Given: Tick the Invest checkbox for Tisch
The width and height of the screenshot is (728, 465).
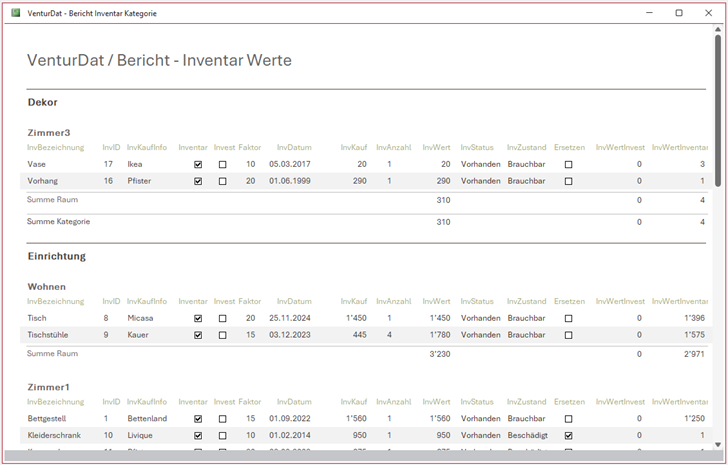Looking at the screenshot, I should click(222, 318).
